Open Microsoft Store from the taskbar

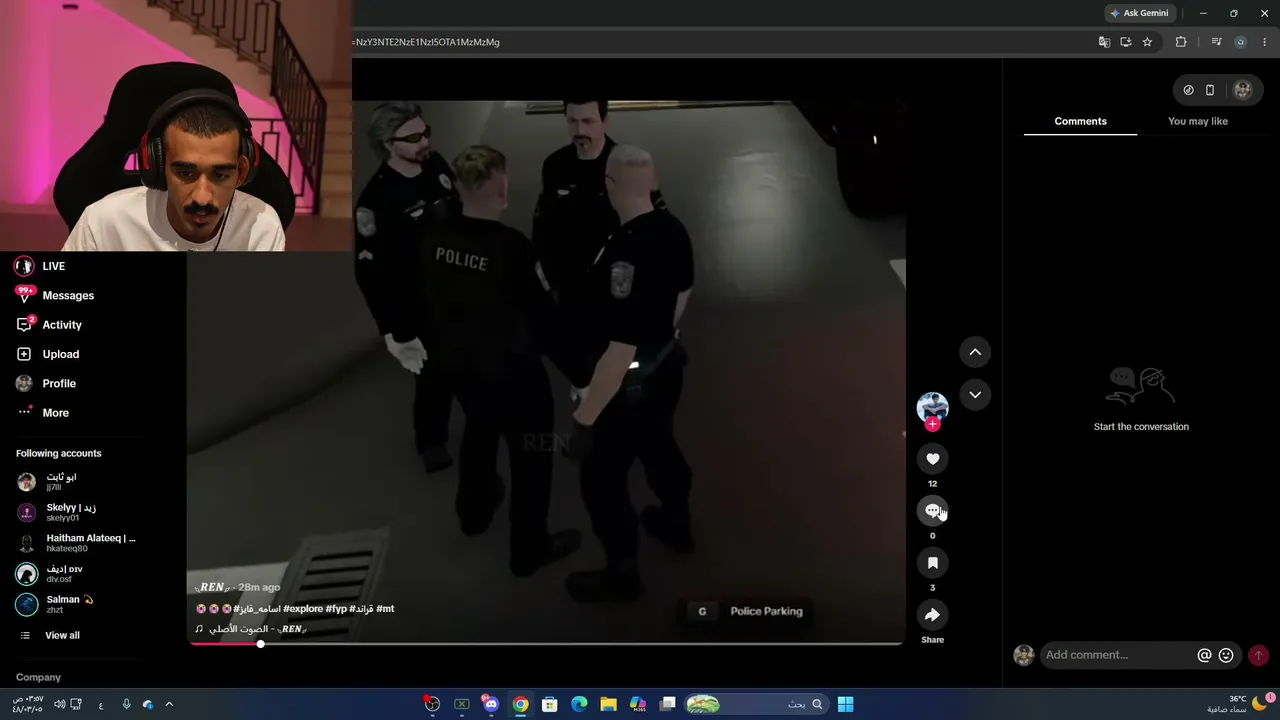click(549, 704)
